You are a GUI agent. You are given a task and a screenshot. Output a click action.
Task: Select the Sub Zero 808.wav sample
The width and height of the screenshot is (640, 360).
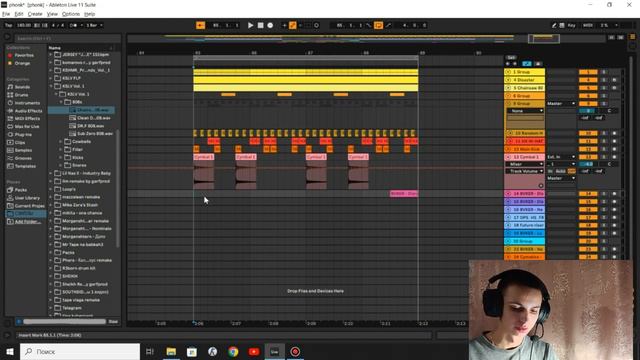click(91, 134)
